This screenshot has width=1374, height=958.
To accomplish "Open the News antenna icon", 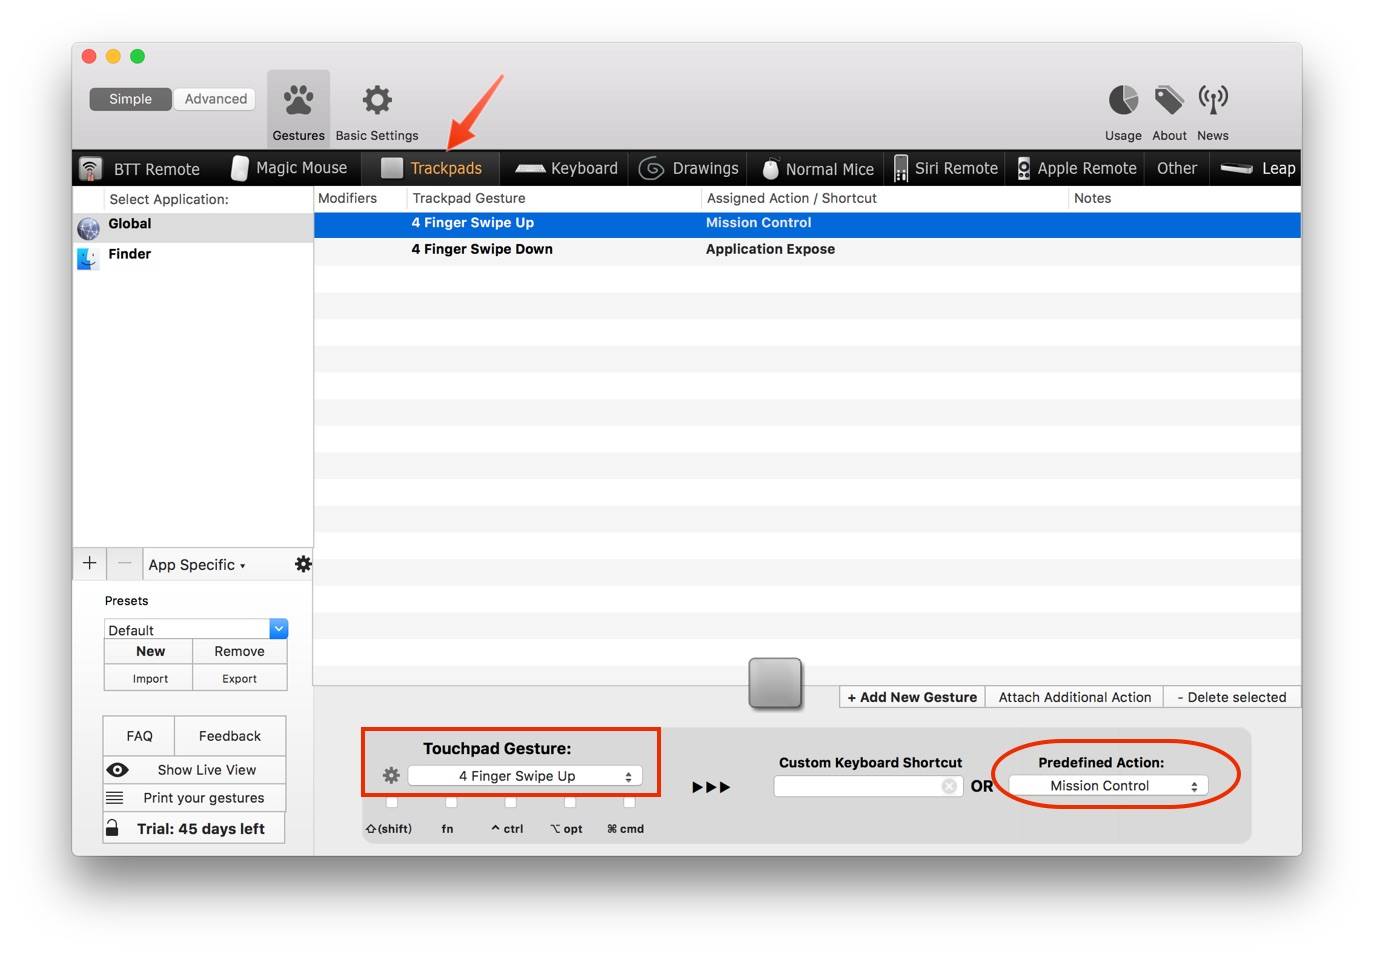I will 1213,99.
